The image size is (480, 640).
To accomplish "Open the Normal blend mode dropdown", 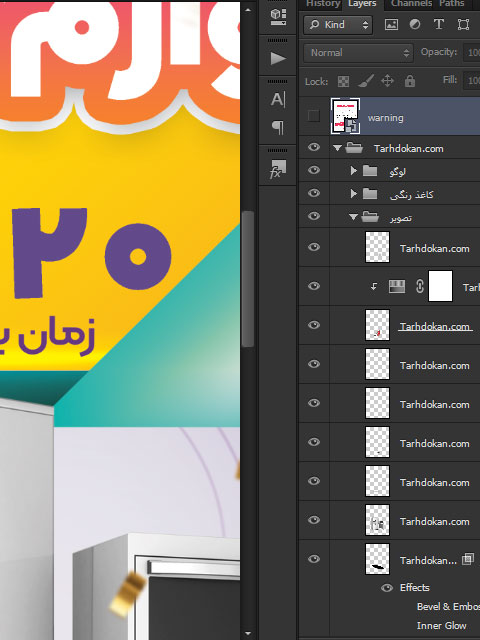I will click(358, 53).
